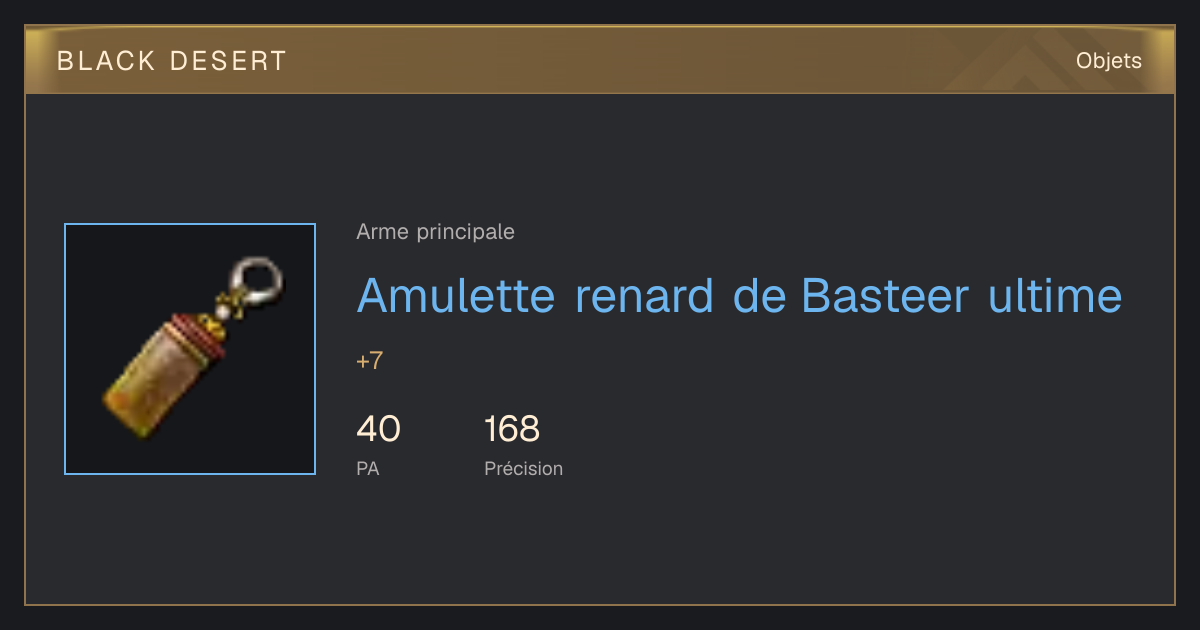Click the word ultime in item name
This screenshot has height=630, width=1200.
[1055, 295]
